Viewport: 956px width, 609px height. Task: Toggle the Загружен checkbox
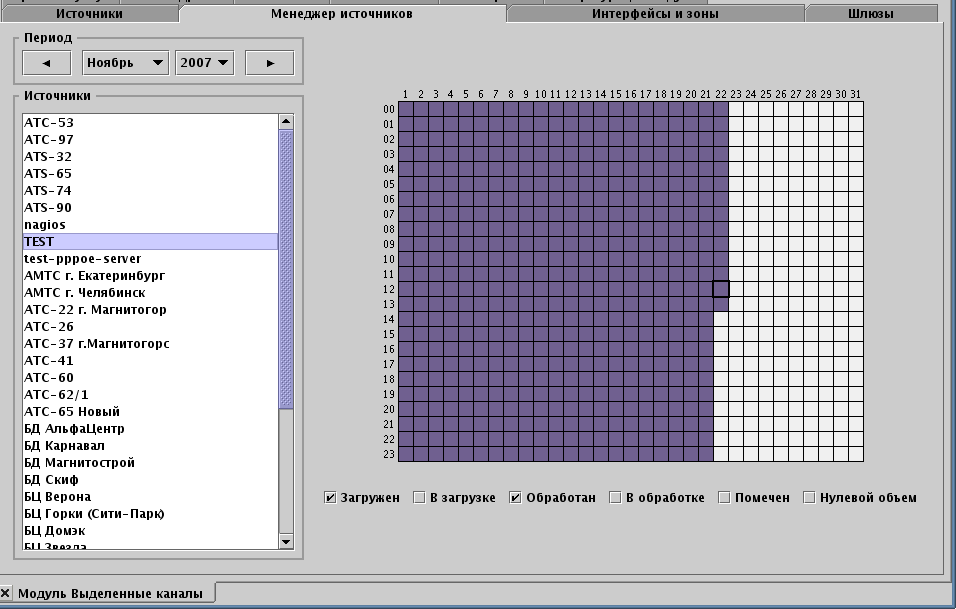point(331,498)
